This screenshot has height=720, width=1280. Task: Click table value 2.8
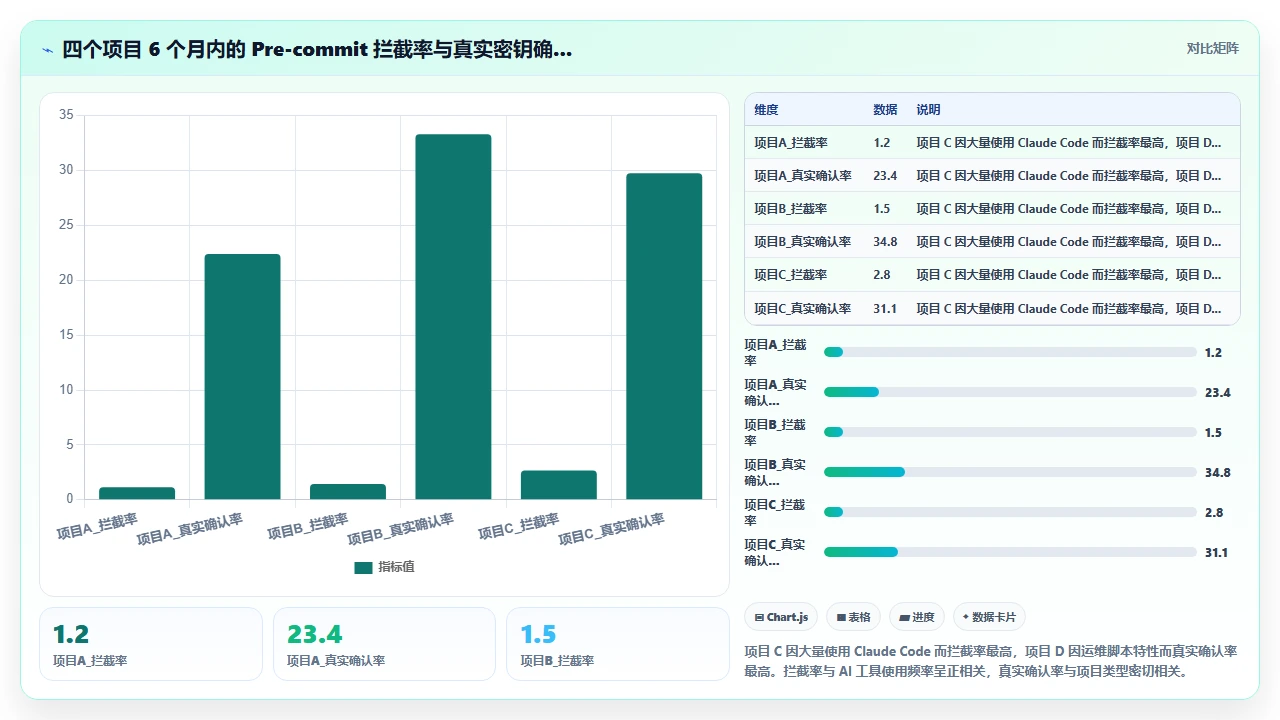point(881,275)
